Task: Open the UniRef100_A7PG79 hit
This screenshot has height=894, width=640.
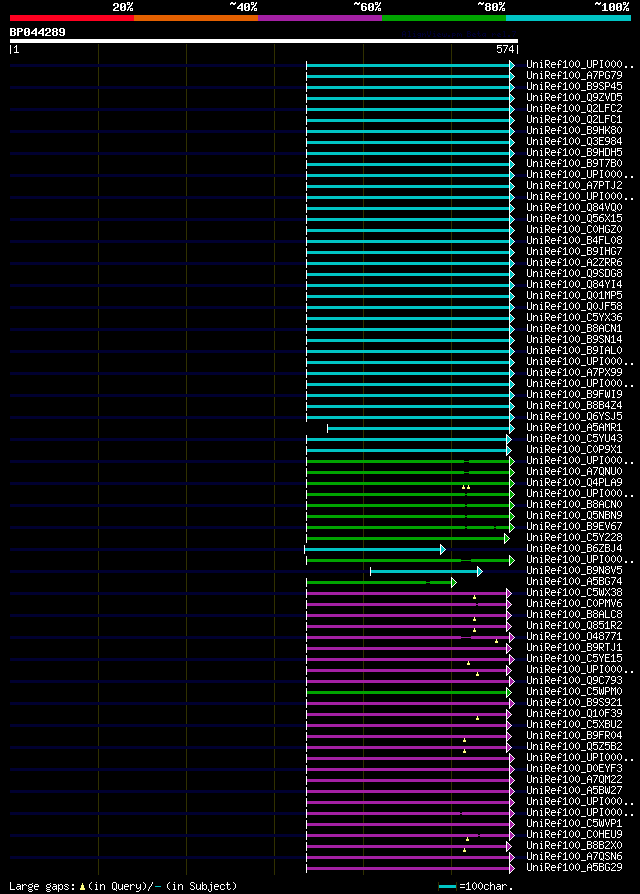Action: pyautogui.click(x=574, y=75)
